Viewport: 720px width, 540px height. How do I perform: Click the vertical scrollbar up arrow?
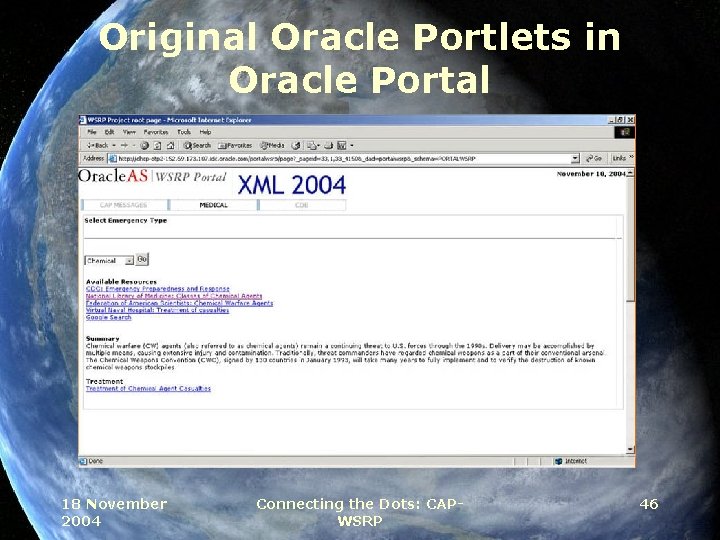point(630,173)
